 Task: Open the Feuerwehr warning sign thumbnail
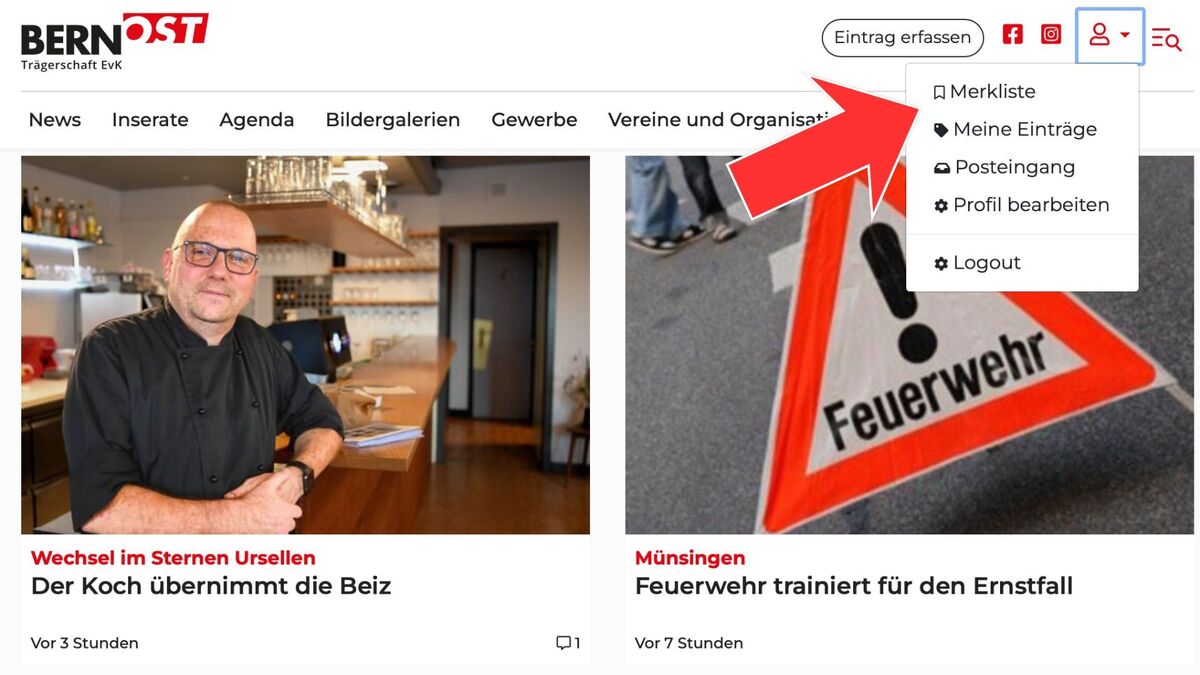point(909,345)
